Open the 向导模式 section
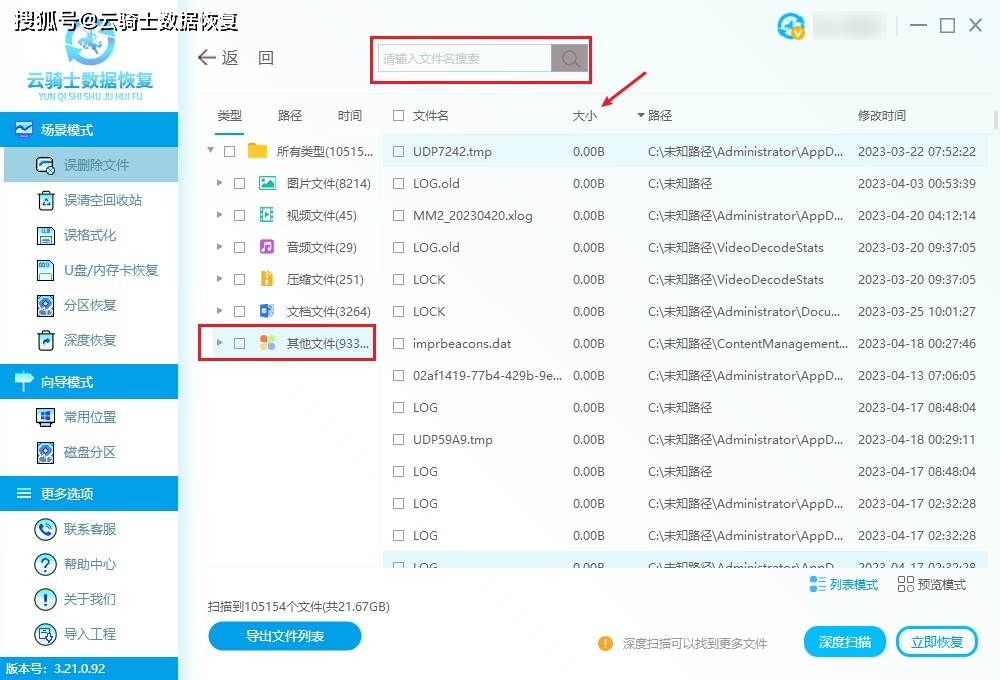 [x=89, y=382]
